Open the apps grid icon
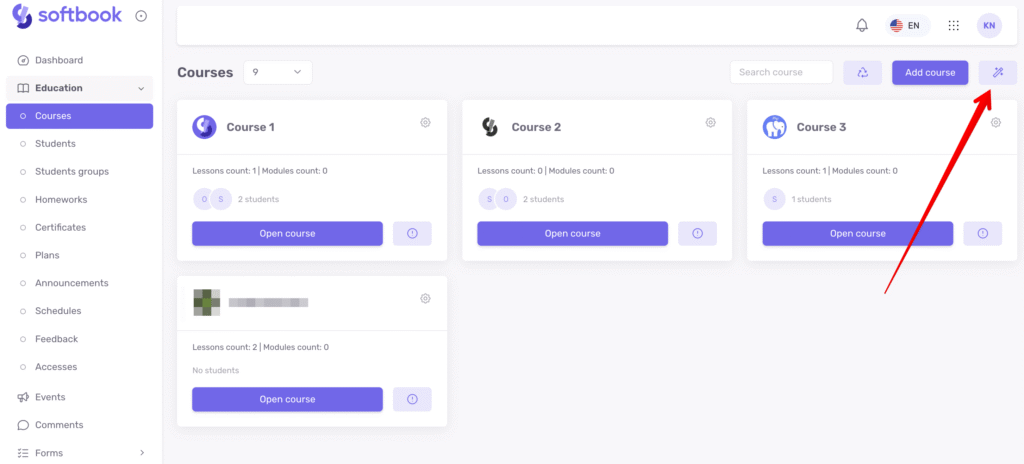This screenshot has height=464, width=1024. [x=953, y=25]
